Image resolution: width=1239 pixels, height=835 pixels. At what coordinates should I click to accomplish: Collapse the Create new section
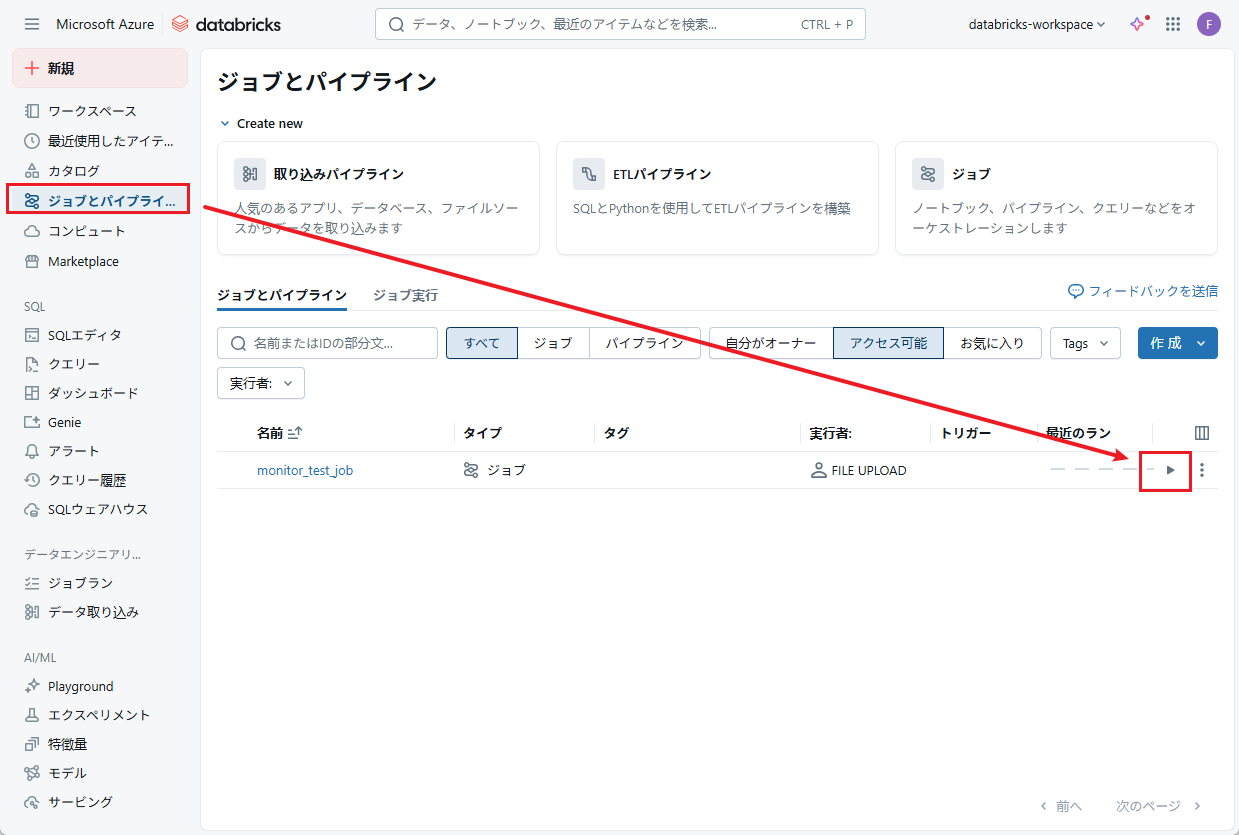click(x=225, y=124)
